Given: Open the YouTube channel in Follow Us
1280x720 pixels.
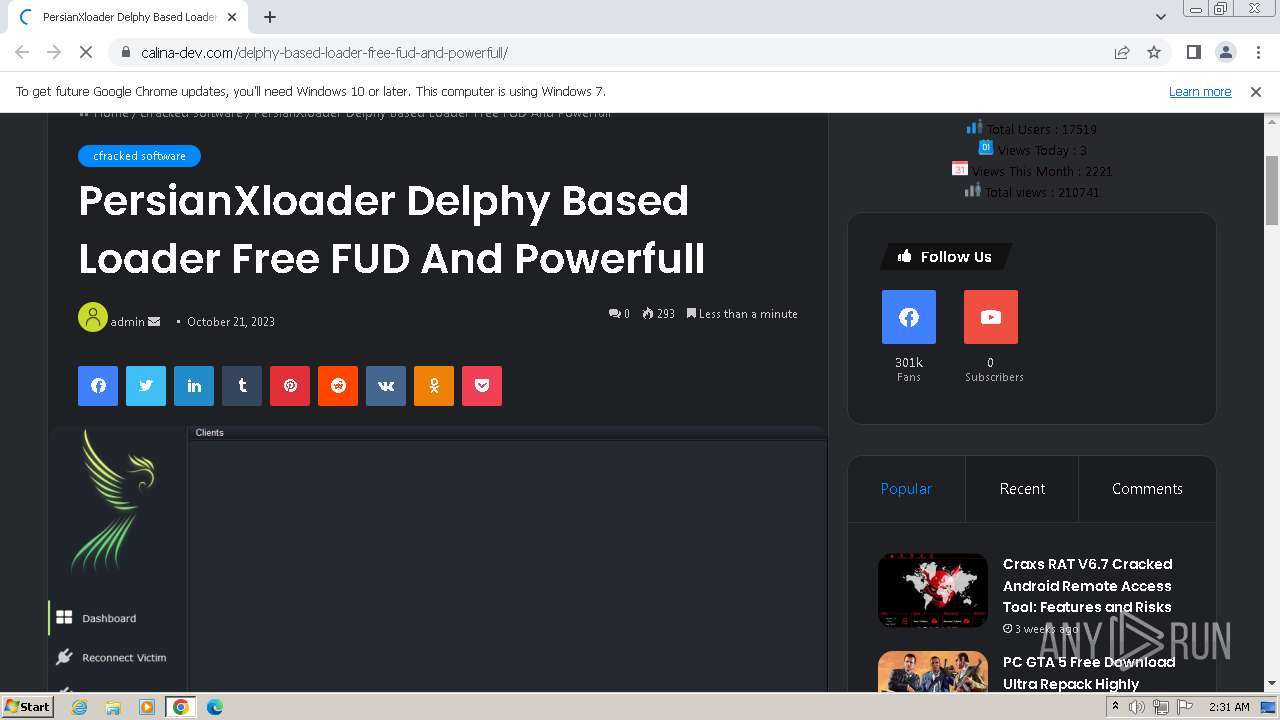Looking at the screenshot, I should coord(991,317).
